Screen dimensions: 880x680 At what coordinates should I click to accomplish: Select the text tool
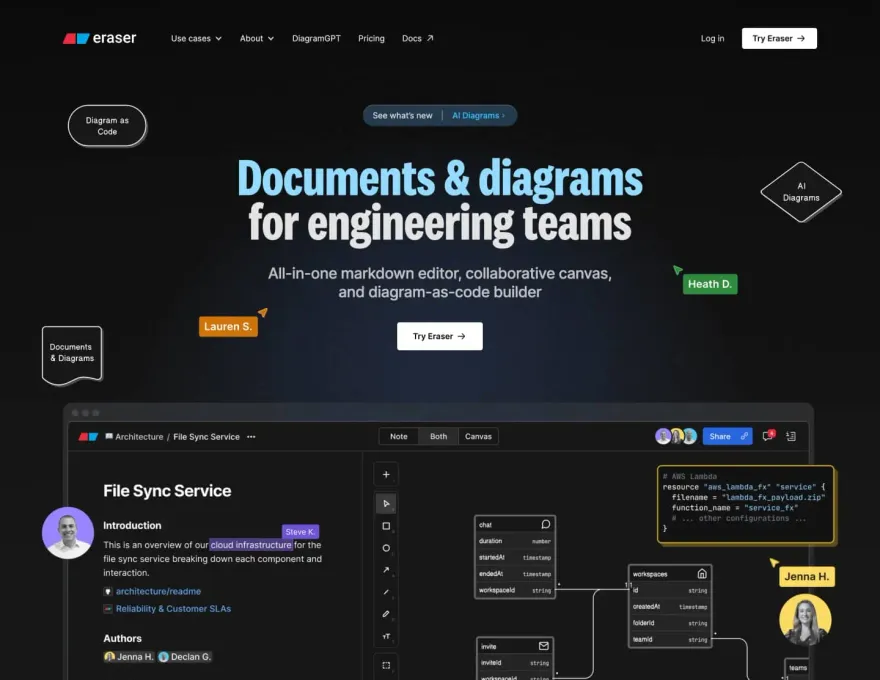(x=386, y=636)
